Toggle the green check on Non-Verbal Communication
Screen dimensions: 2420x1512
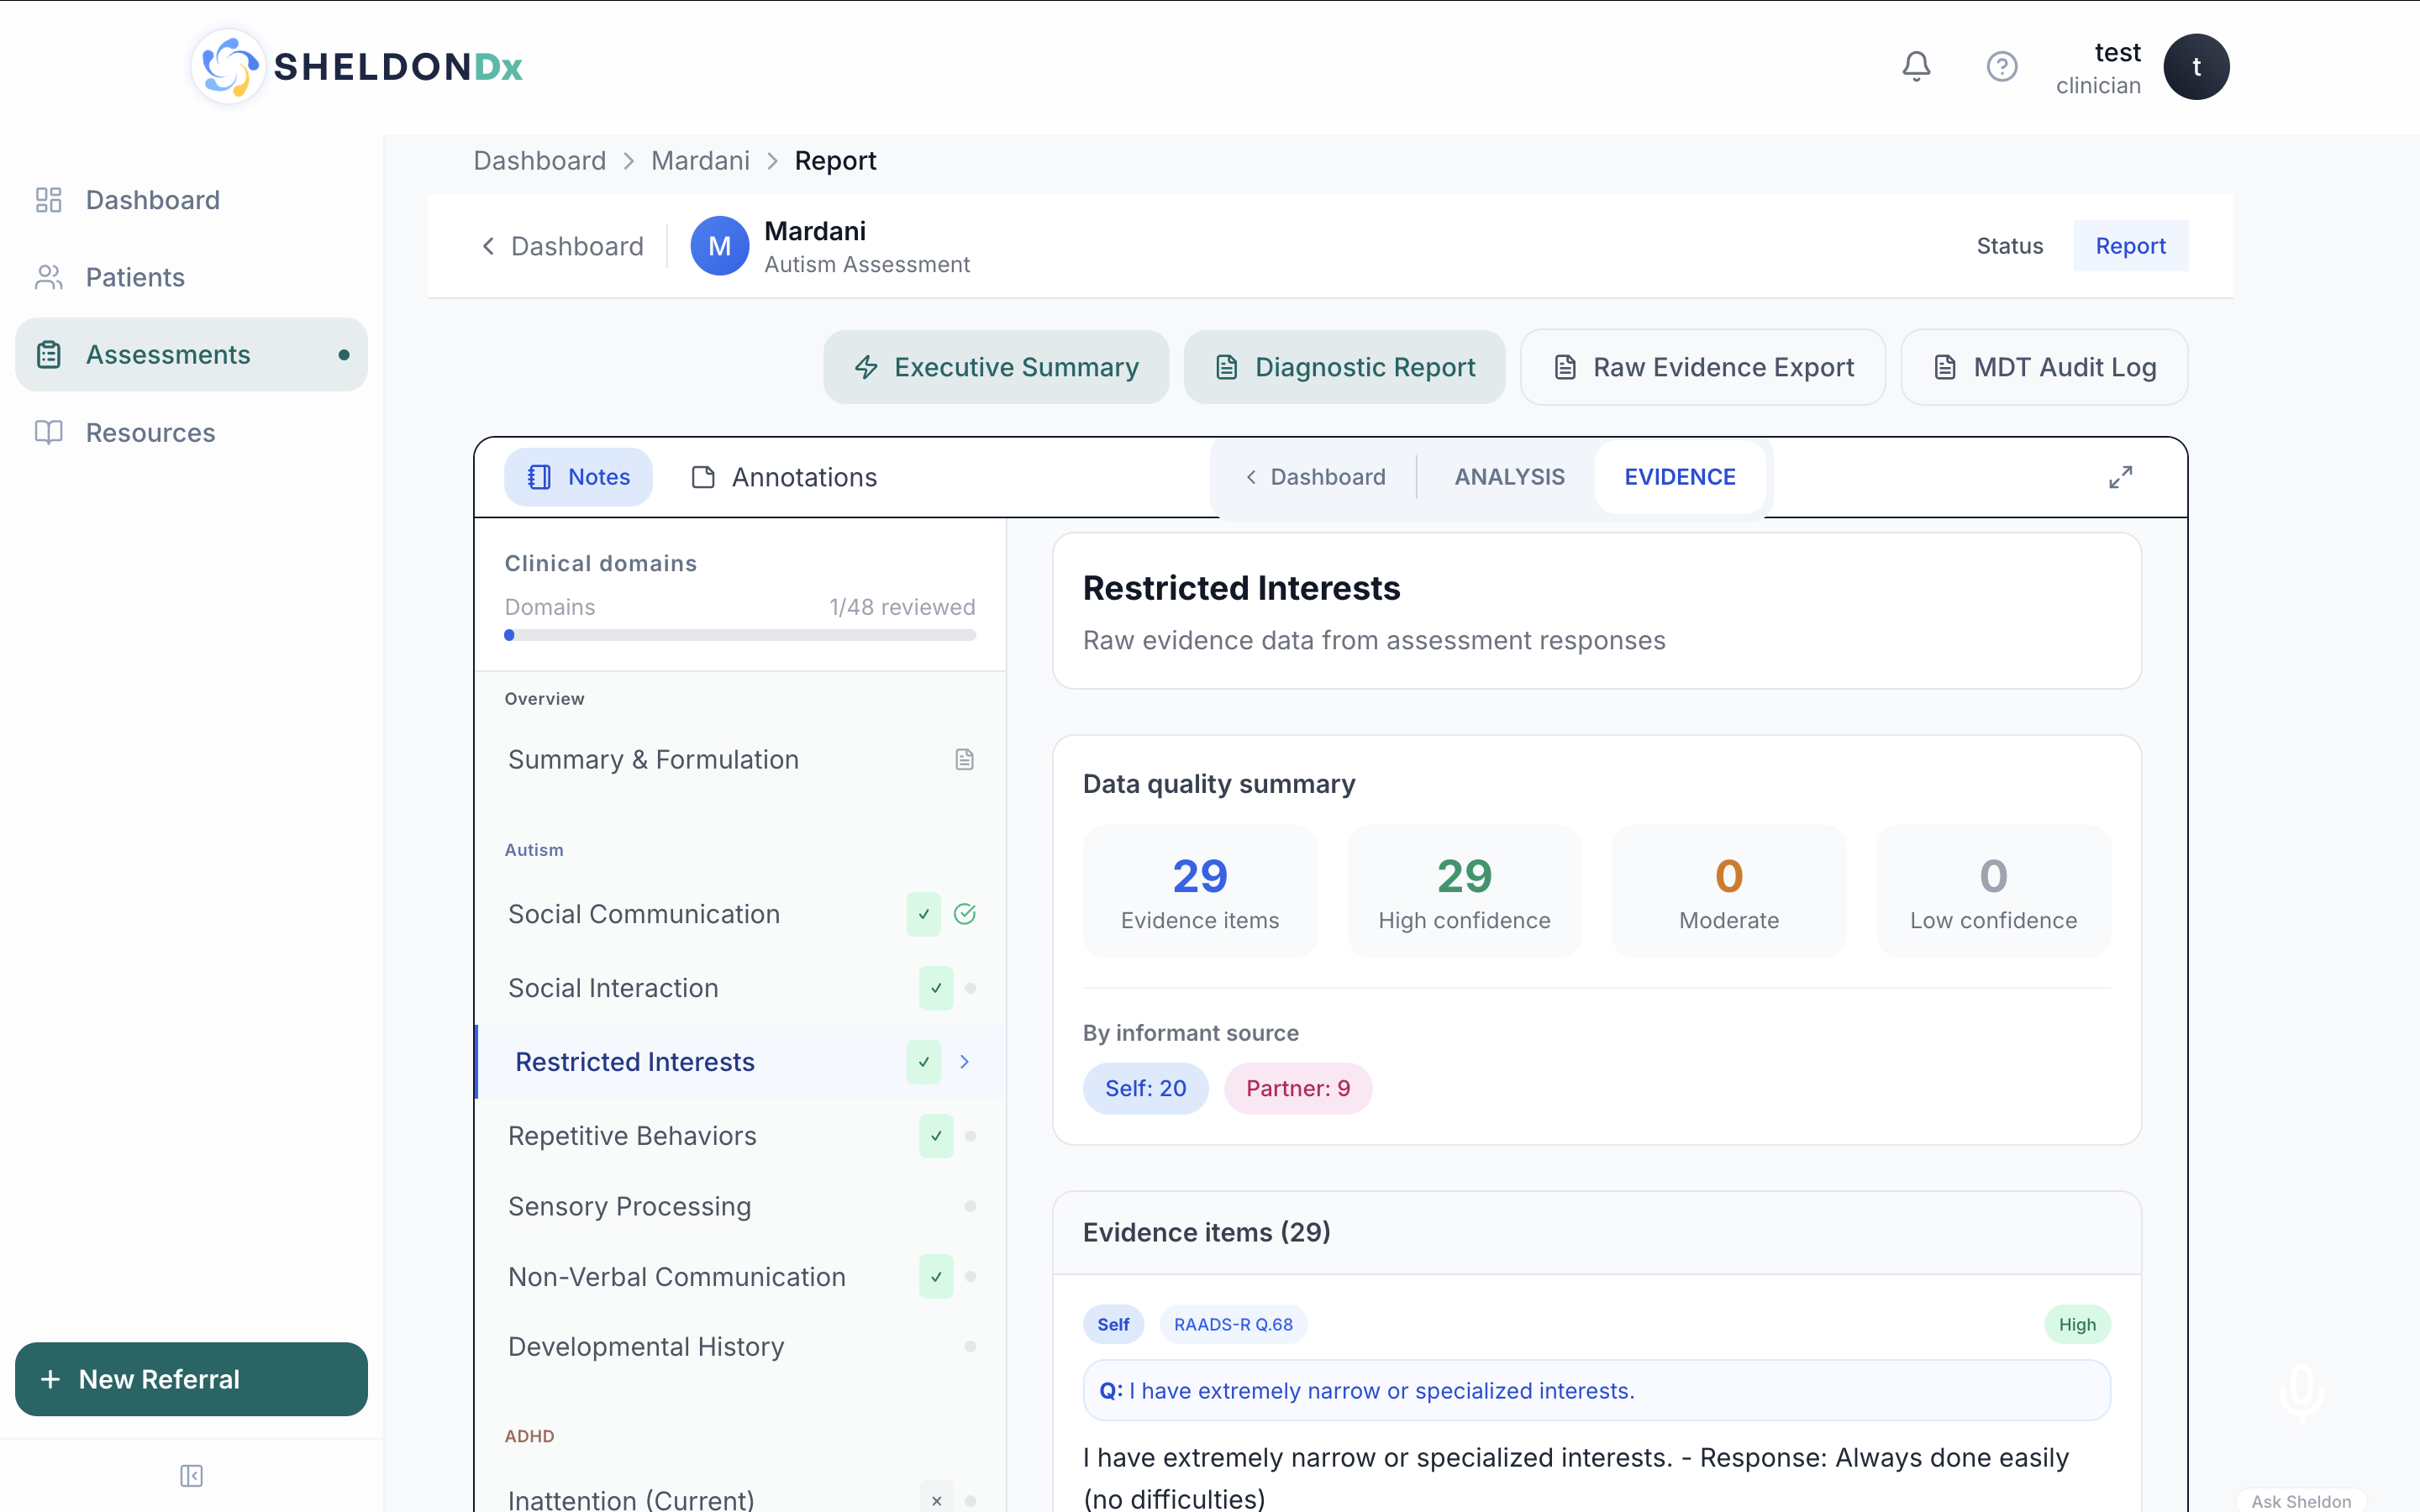point(936,1277)
